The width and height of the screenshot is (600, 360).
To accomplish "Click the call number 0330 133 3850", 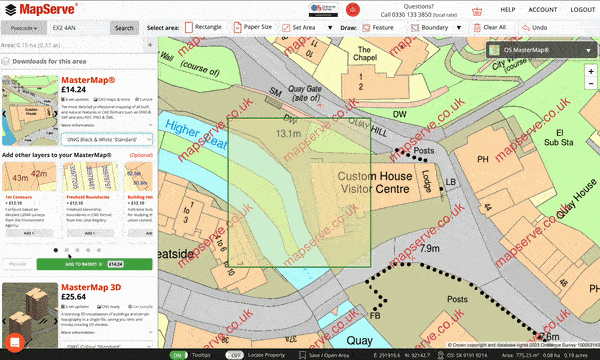I will pos(411,15).
